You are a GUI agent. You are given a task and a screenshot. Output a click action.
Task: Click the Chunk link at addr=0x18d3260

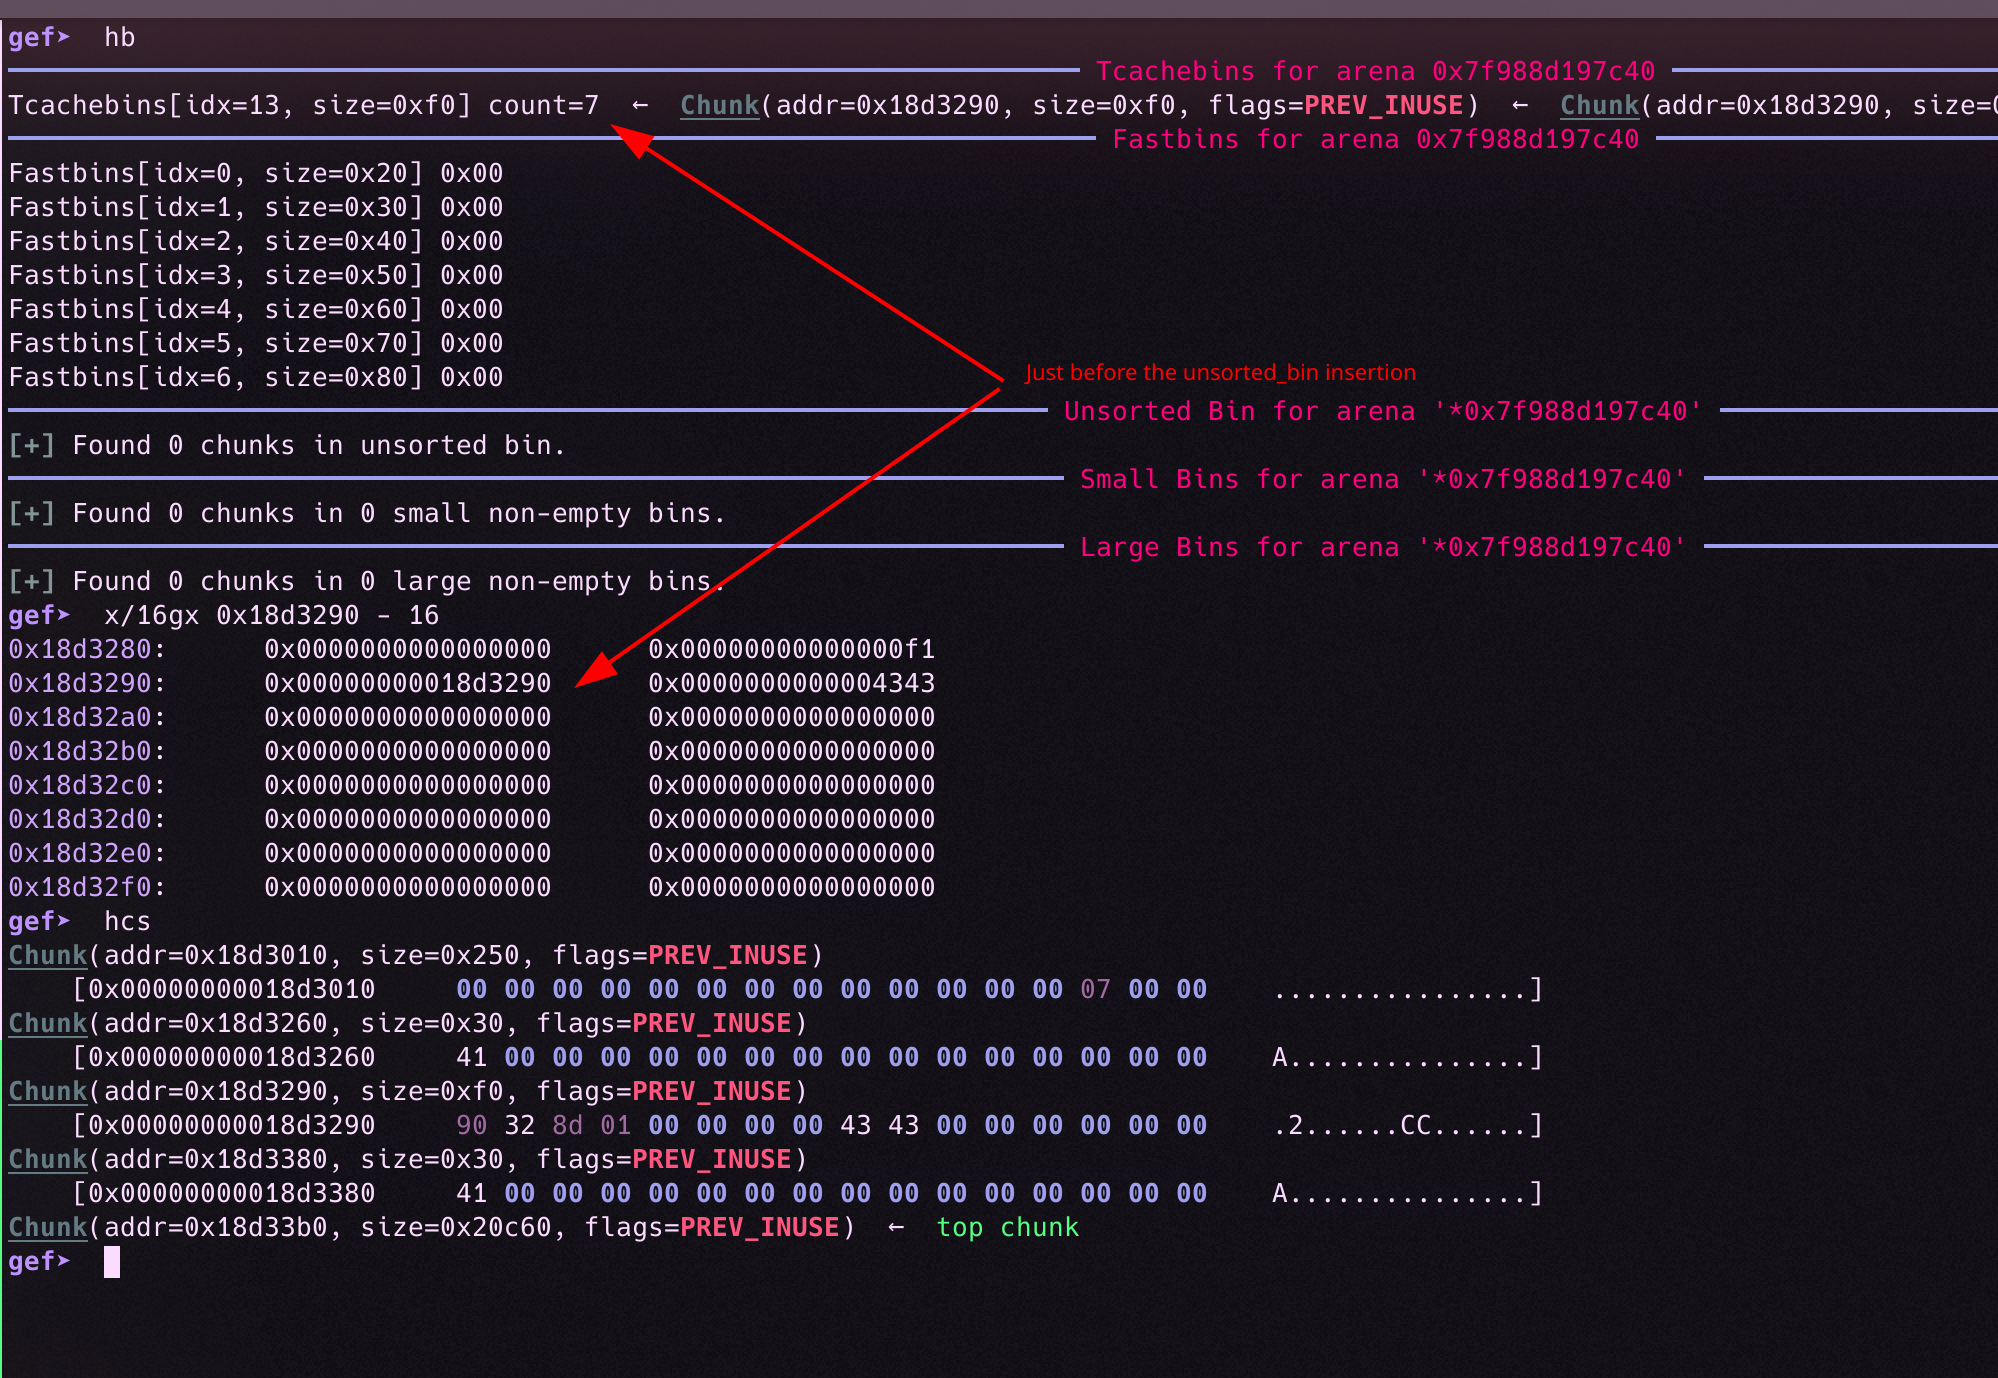[48, 1023]
